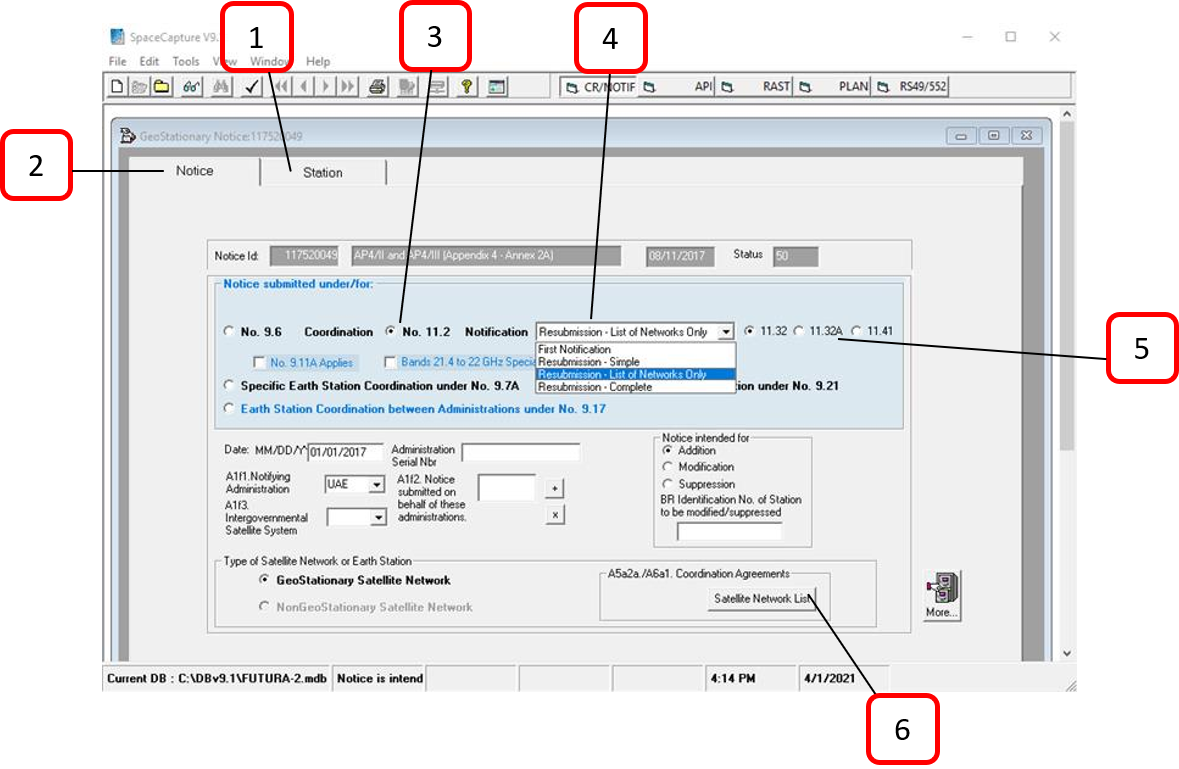Click the plus button to add administration
Viewport: 1179px width, 769px height.
click(x=555, y=489)
